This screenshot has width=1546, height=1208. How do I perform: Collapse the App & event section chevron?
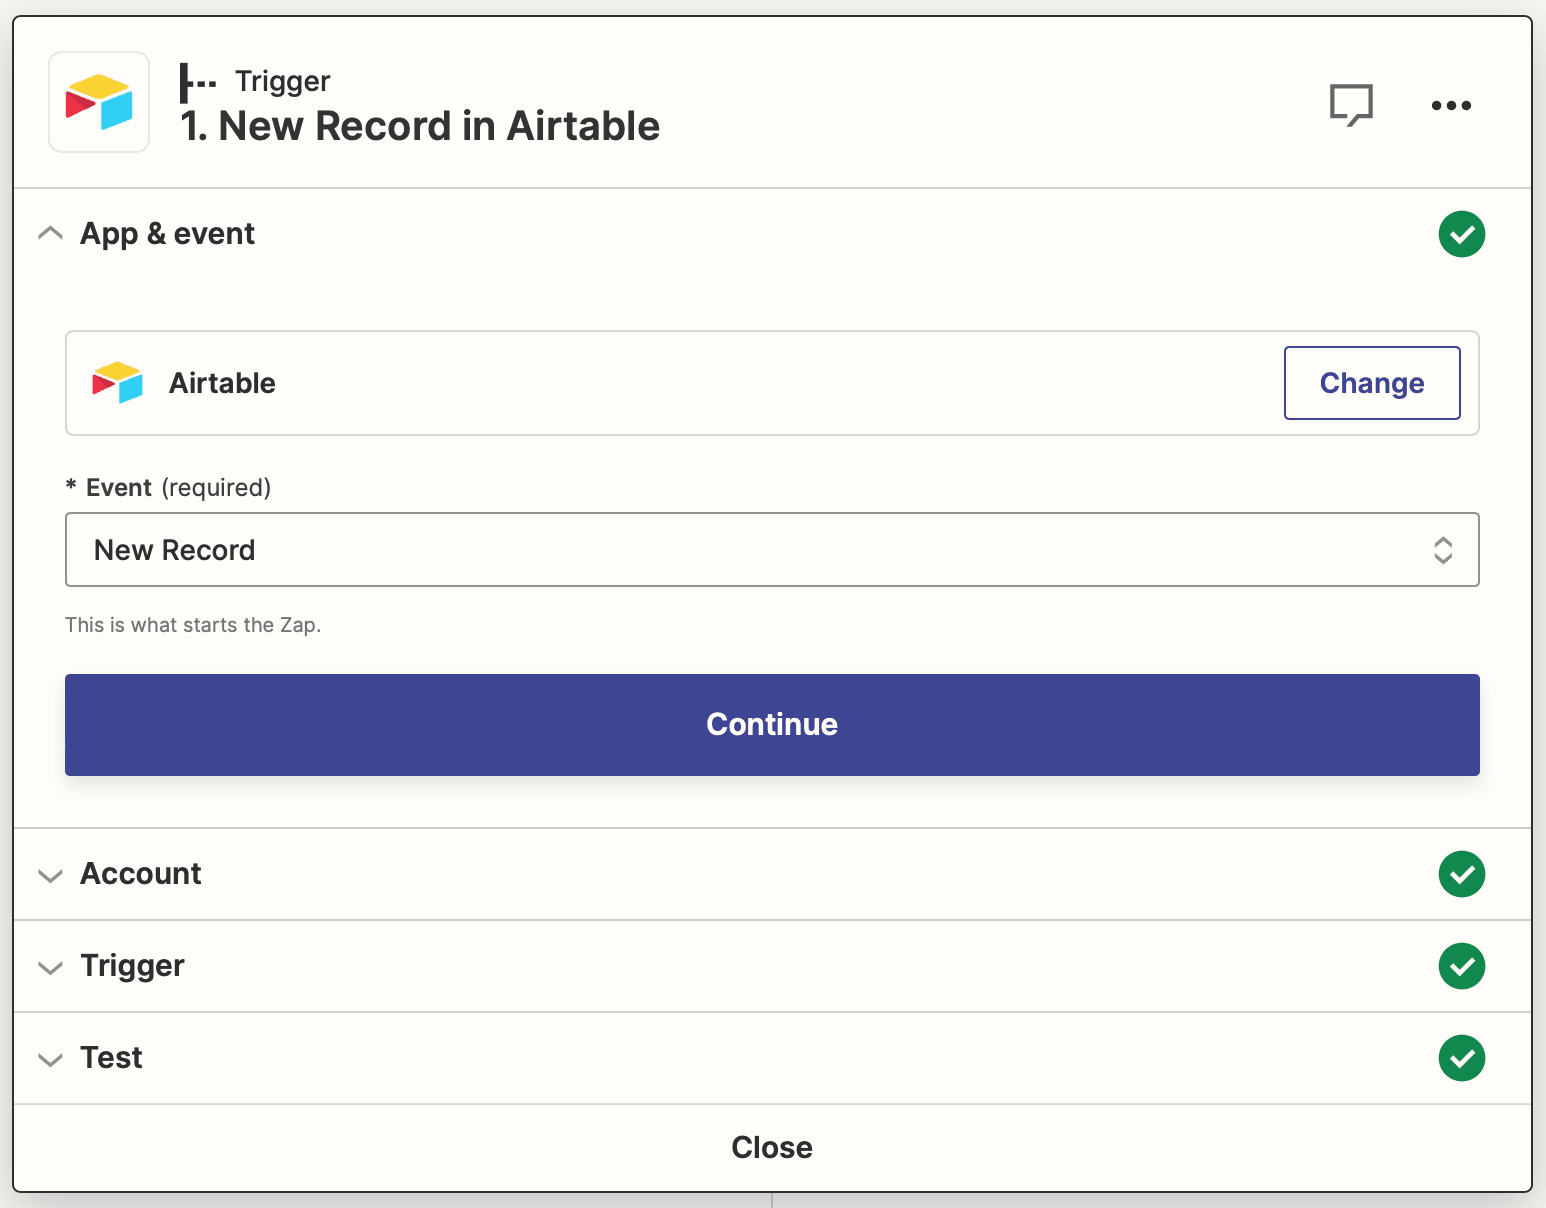(x=50, y=234)
